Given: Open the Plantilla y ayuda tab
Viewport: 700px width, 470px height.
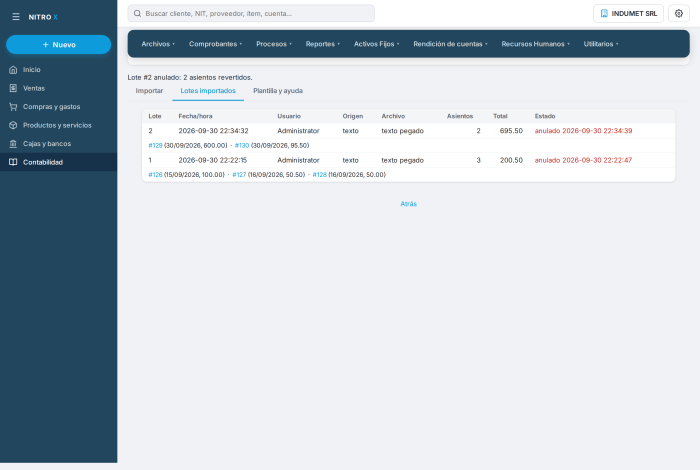Looking at the screenshot, I should (278, 91).
